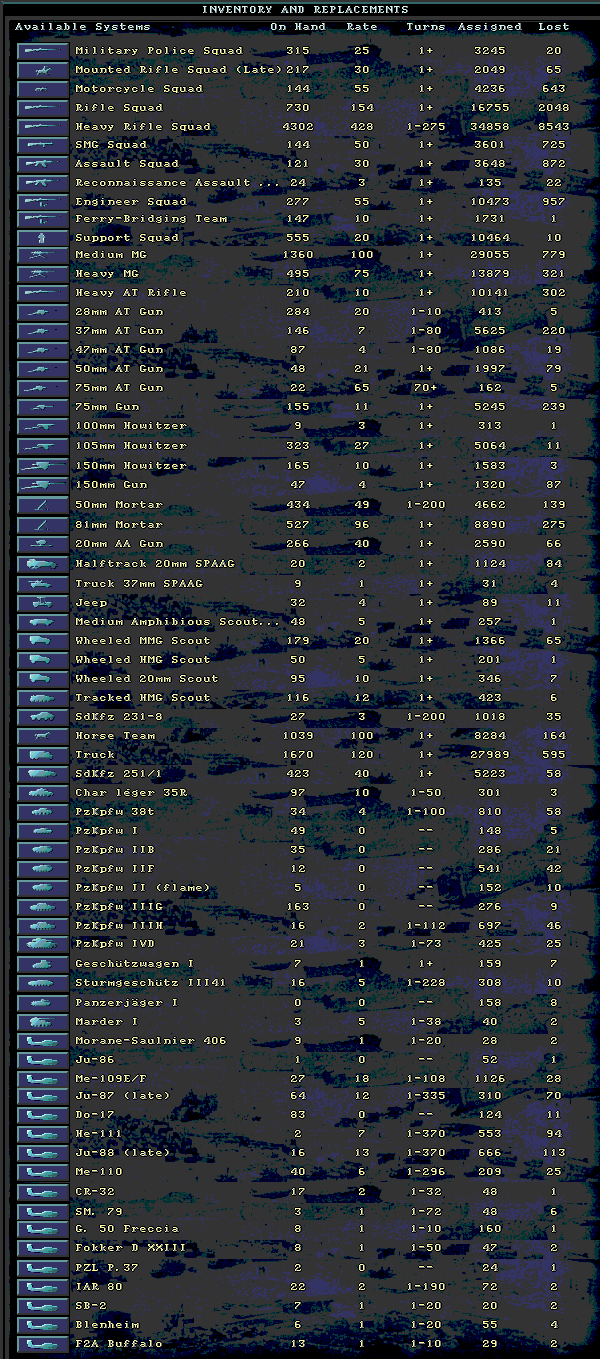Click the Turns column header
The image size is (600, 1359).
(x=426, y=26)
